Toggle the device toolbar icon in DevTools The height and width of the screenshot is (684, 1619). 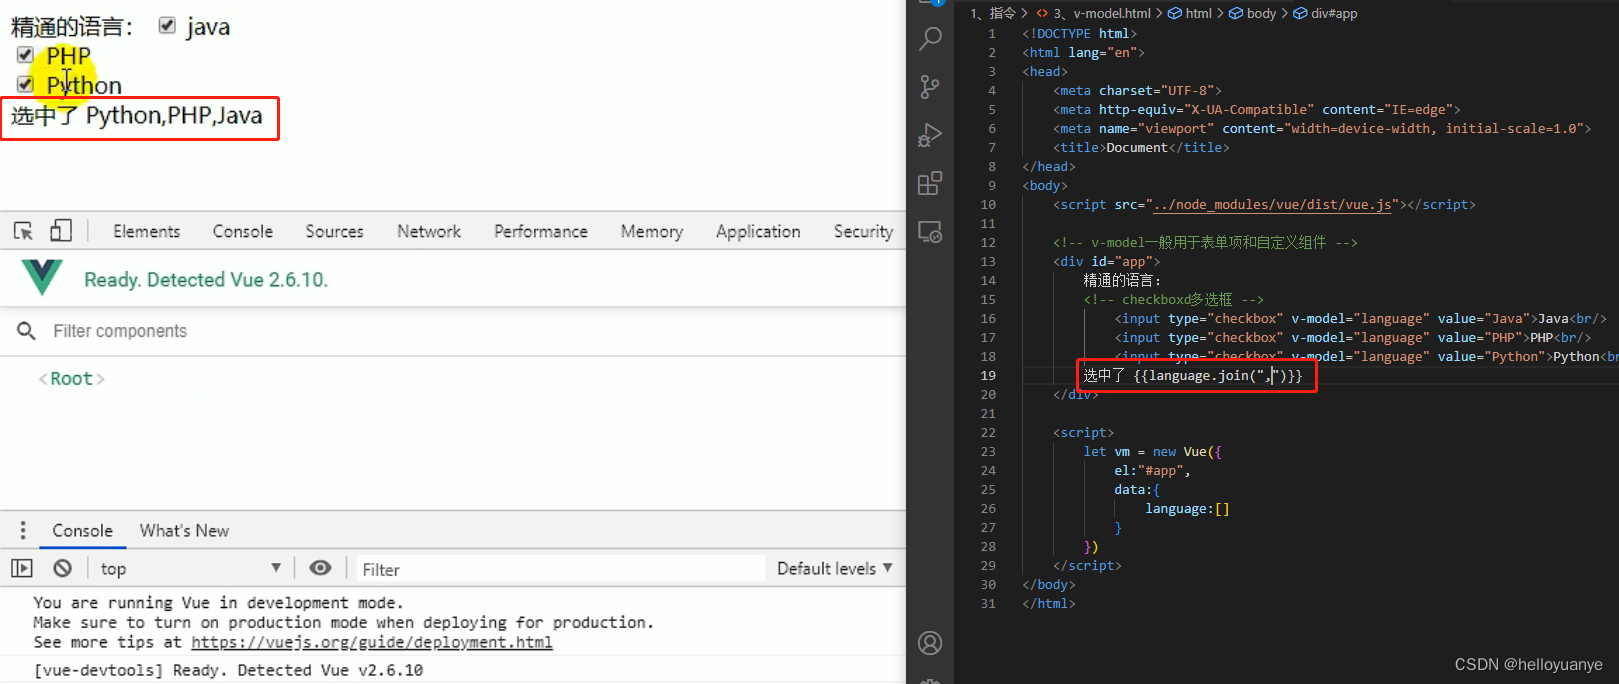tap(61, 231)
